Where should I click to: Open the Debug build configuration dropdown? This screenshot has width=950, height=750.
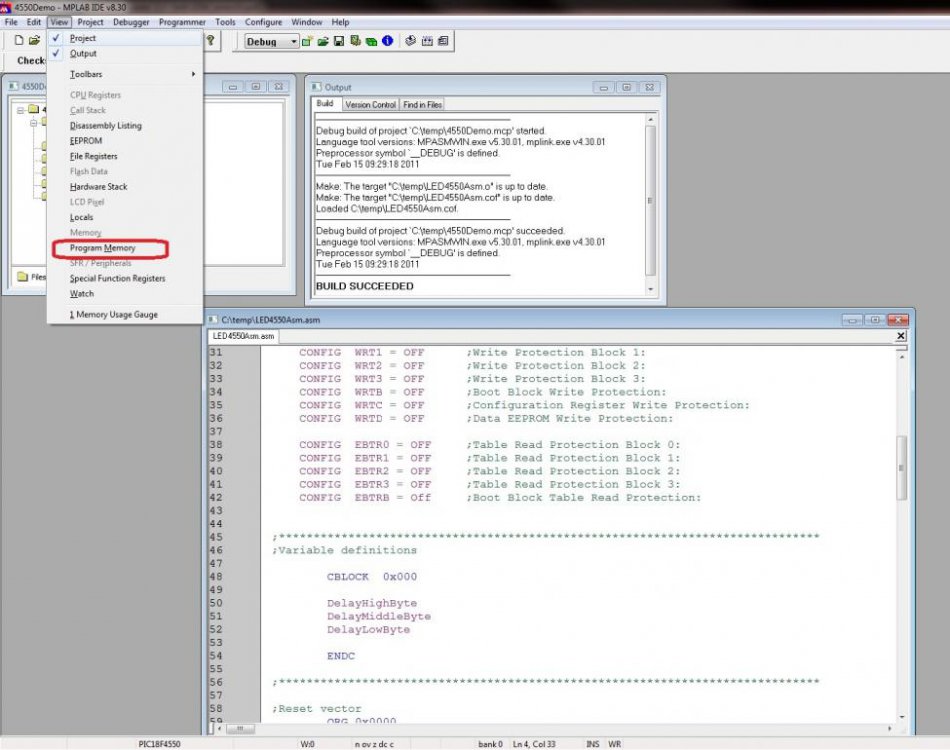(x=293, y=40)
